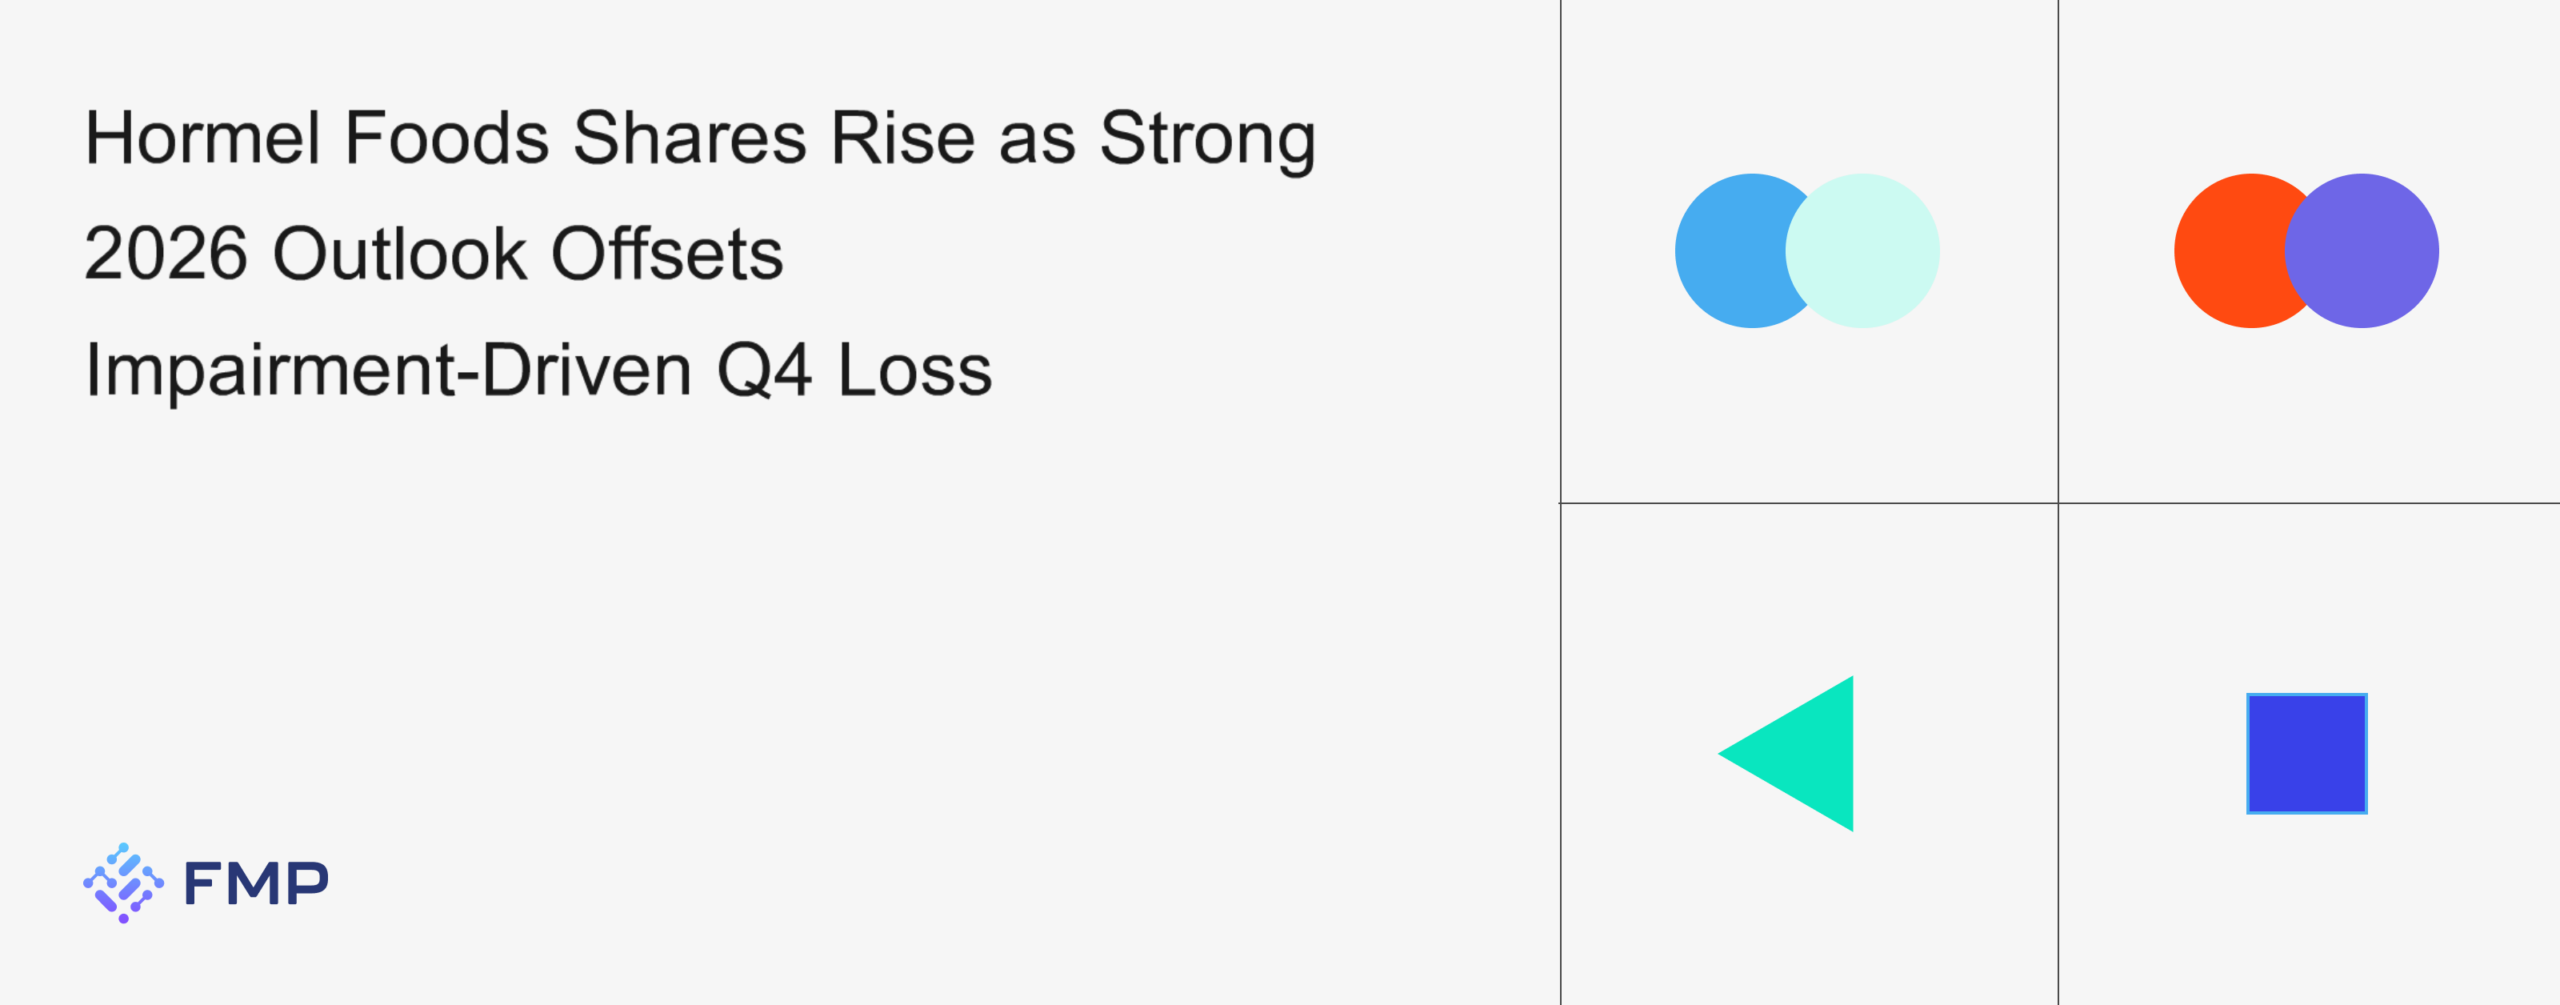Click the word "Shares" in the headline

[x=689, y=138]
